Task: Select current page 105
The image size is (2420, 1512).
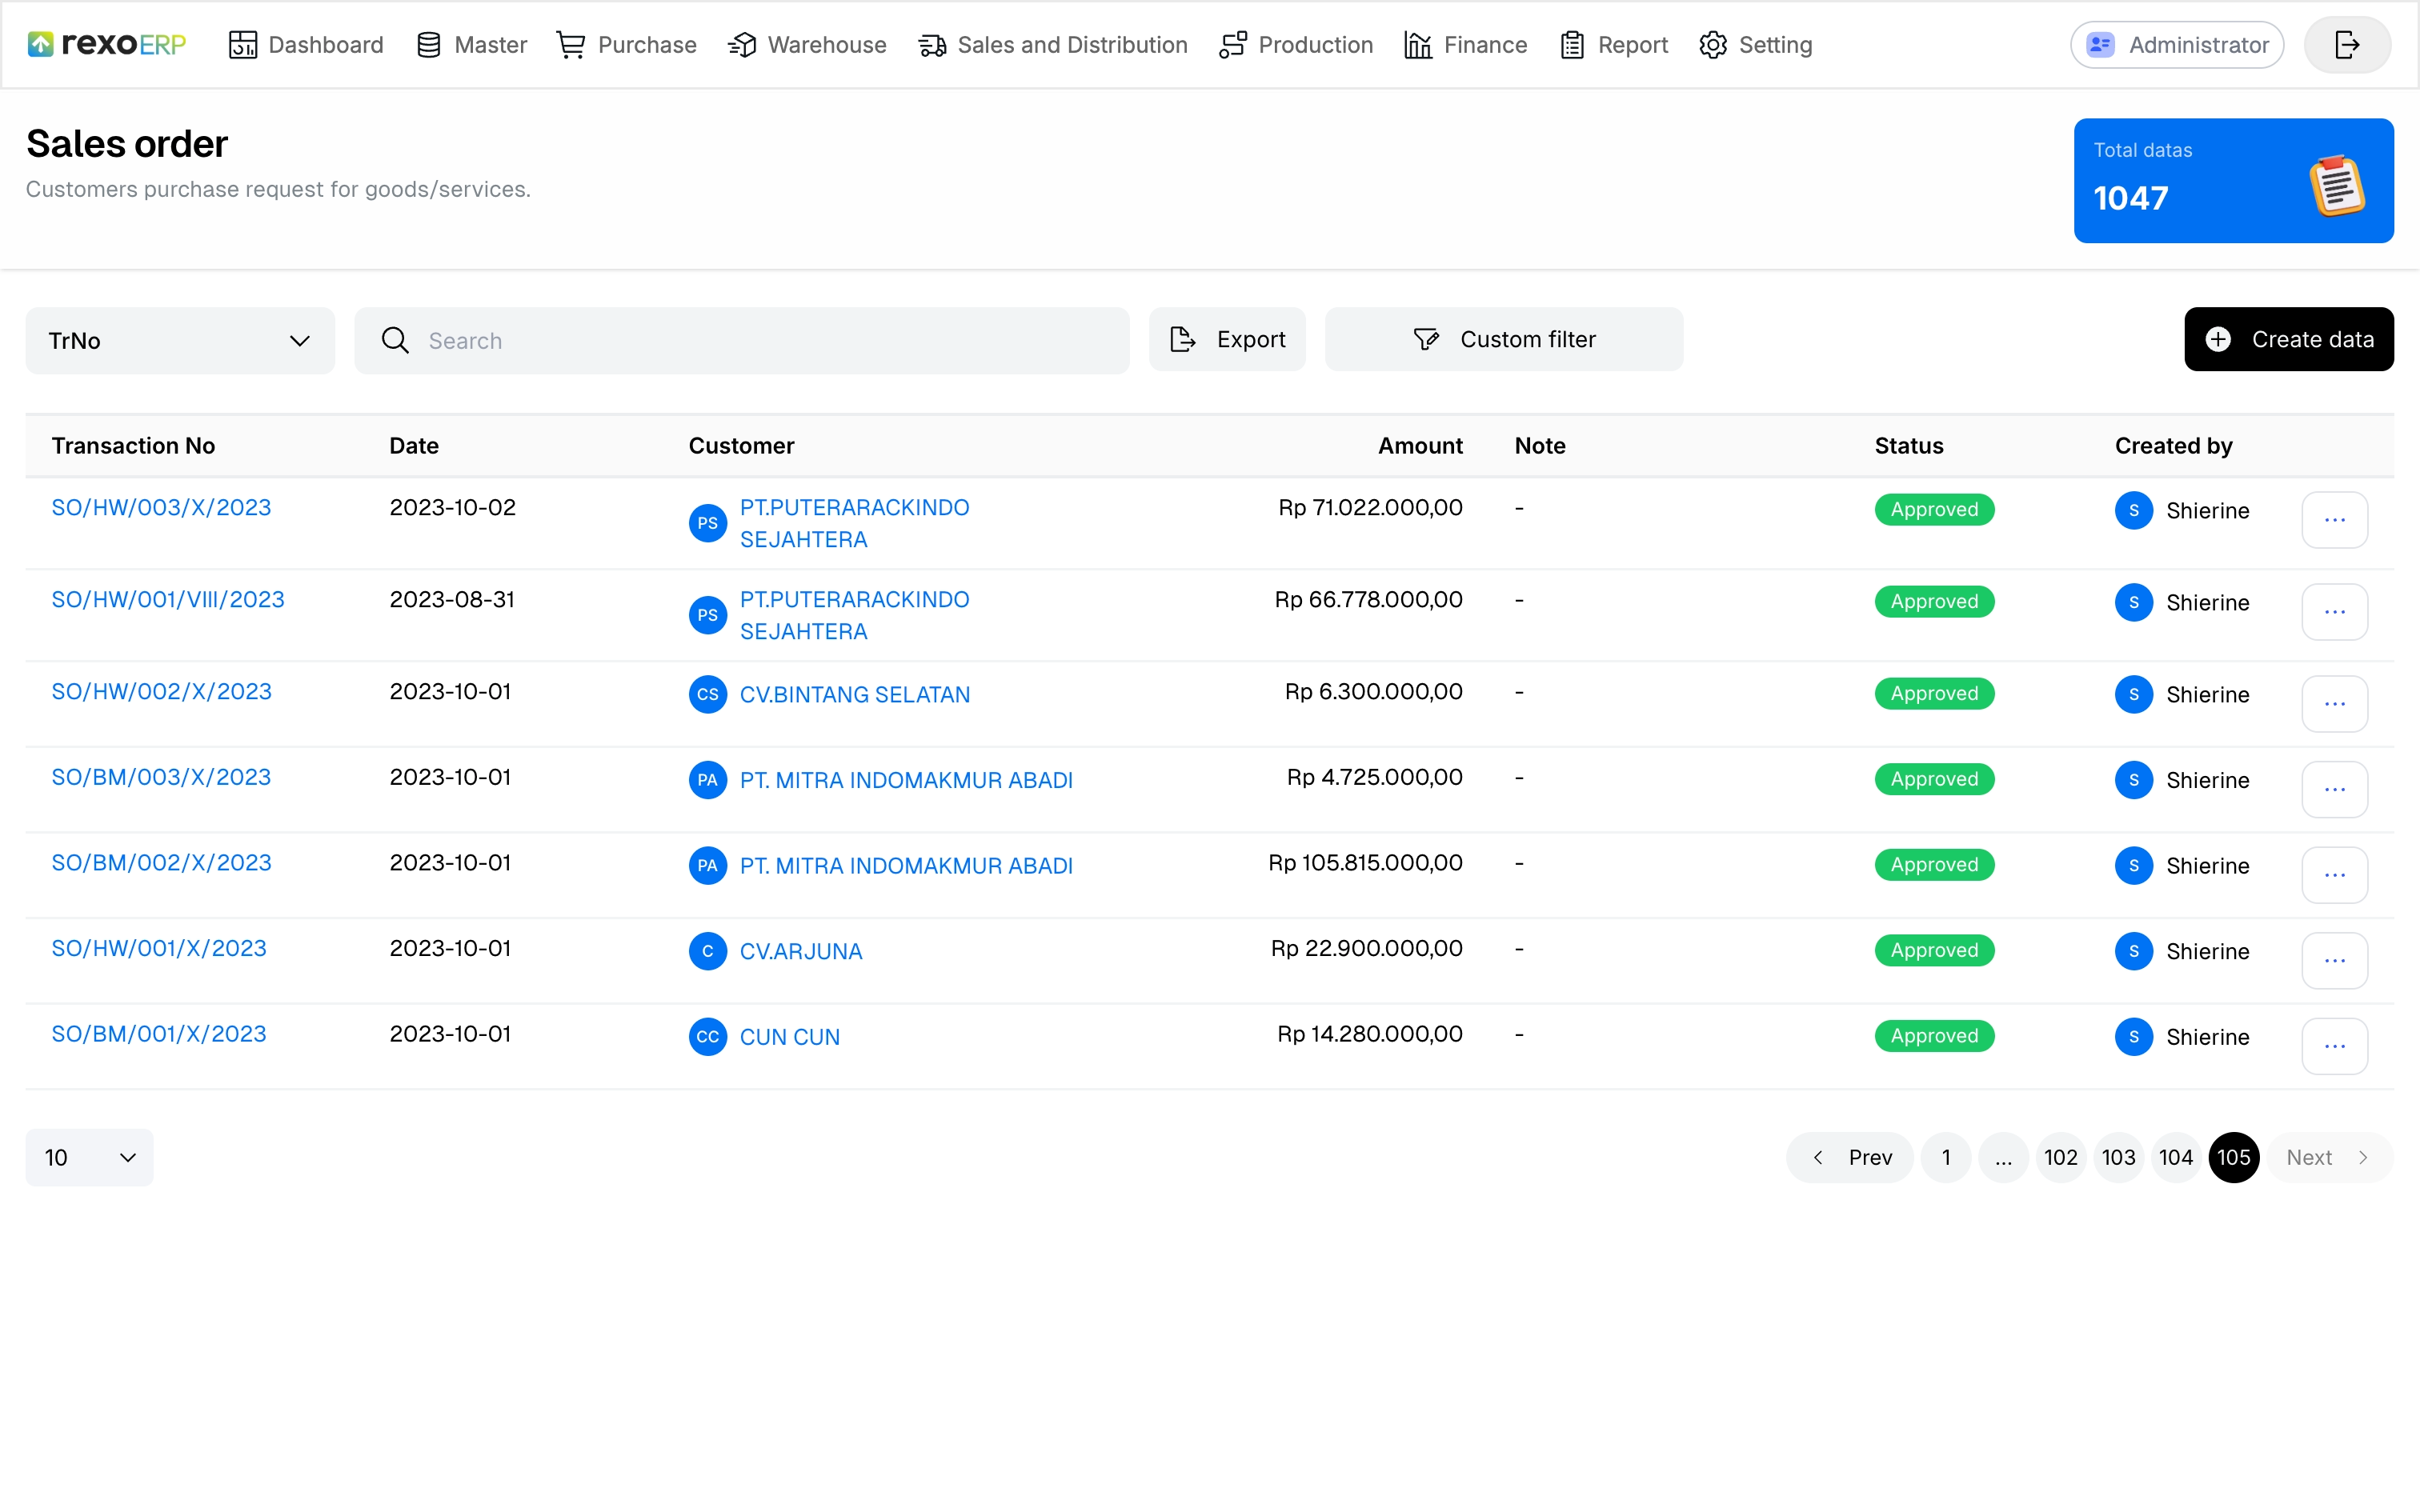Action: (2234, 1158)
